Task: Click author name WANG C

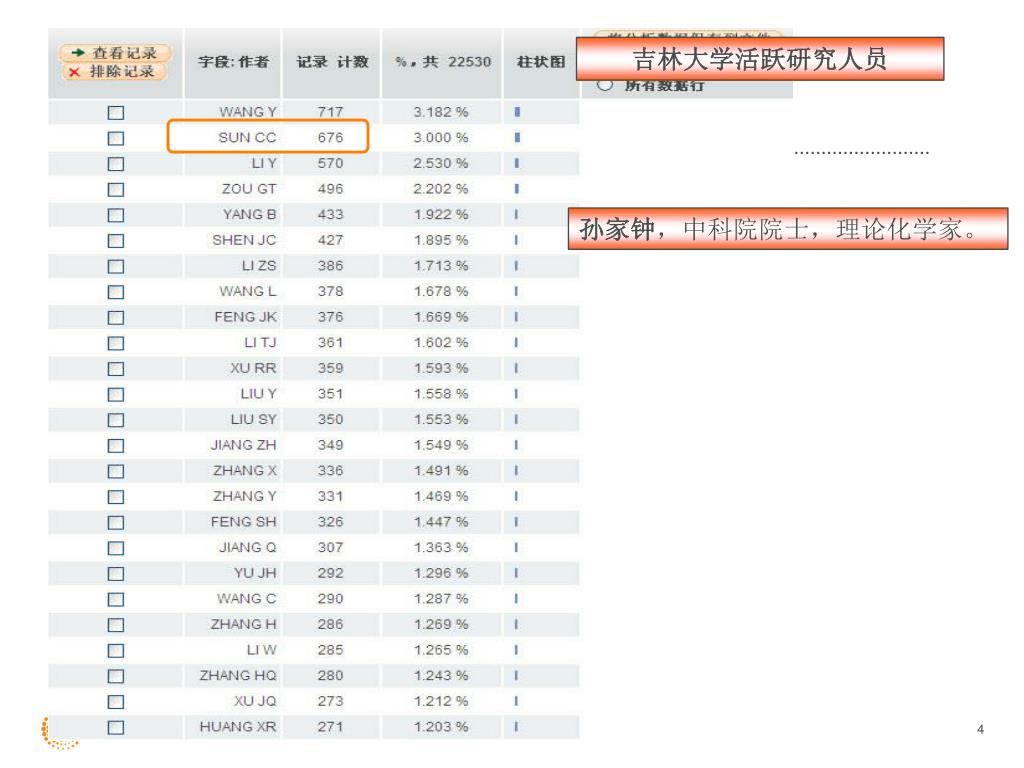Action: [247, 598]
